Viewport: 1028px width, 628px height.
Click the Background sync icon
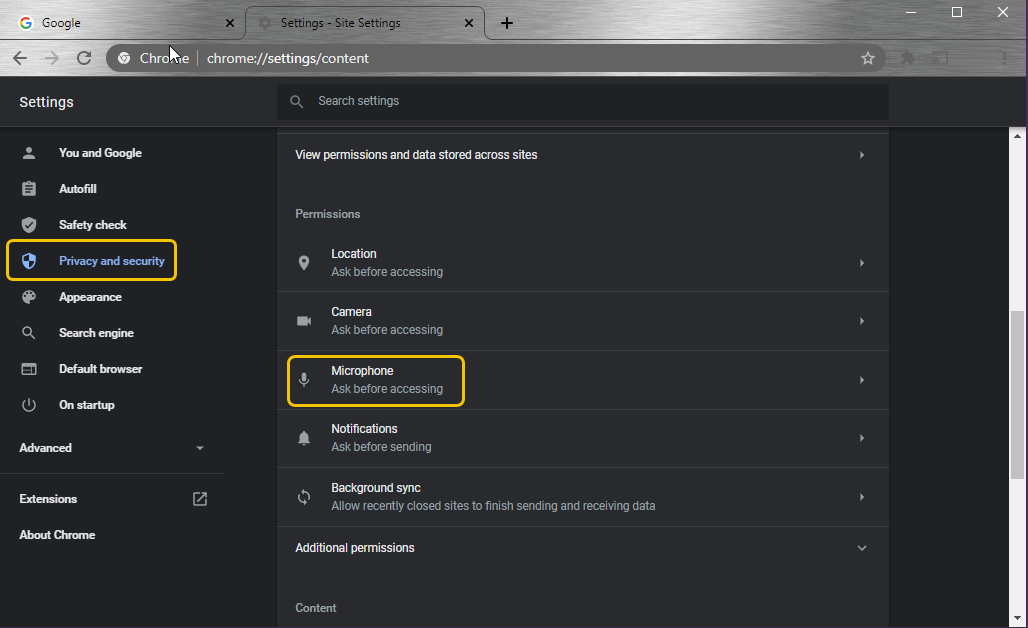(304, 497)
